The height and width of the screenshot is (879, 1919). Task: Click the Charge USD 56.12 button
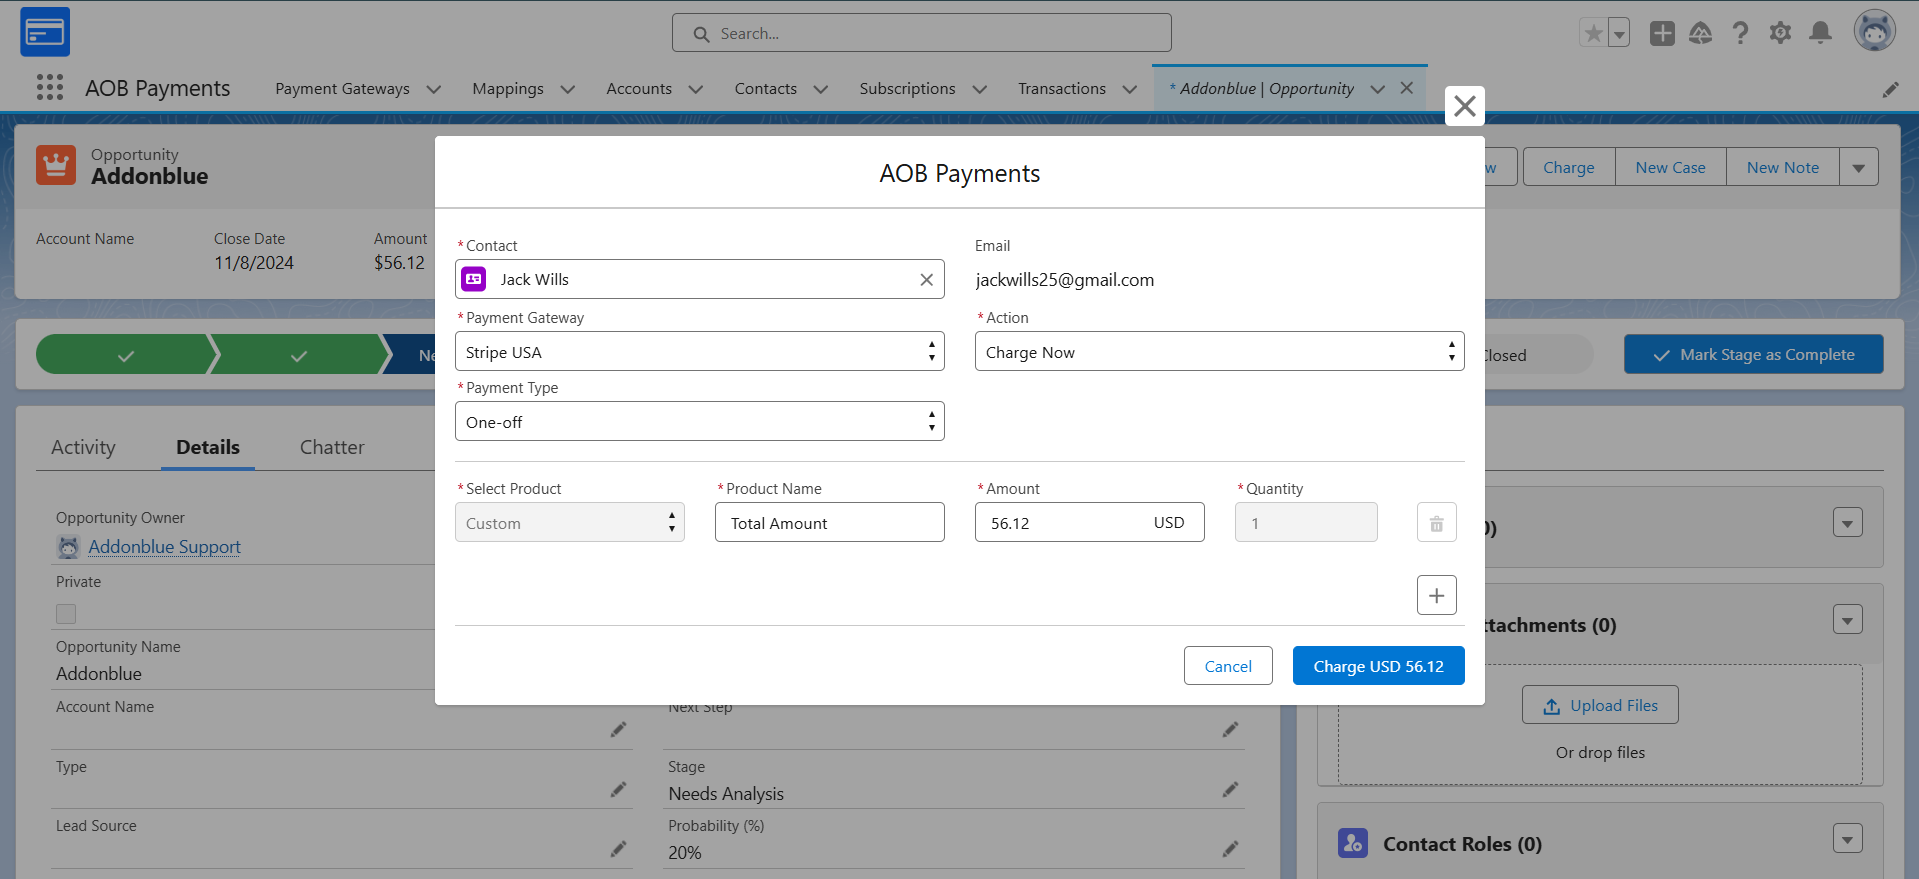click(1378, 666)
